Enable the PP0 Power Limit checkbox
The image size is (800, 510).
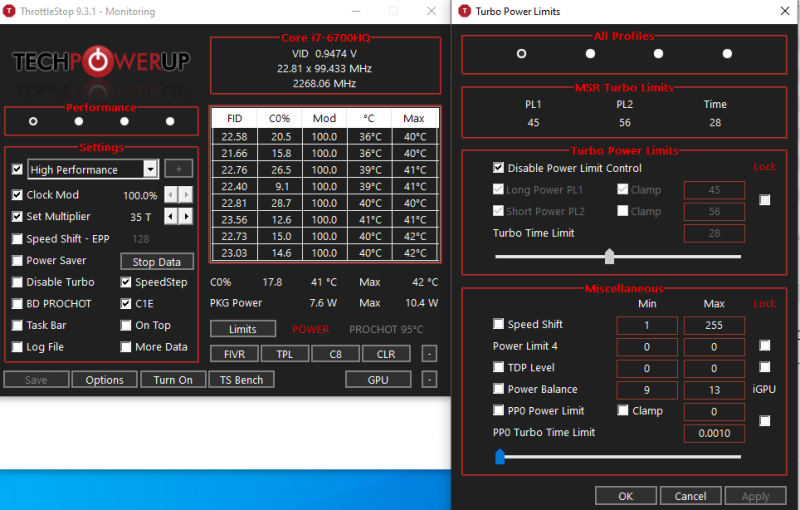coord(498,411)
